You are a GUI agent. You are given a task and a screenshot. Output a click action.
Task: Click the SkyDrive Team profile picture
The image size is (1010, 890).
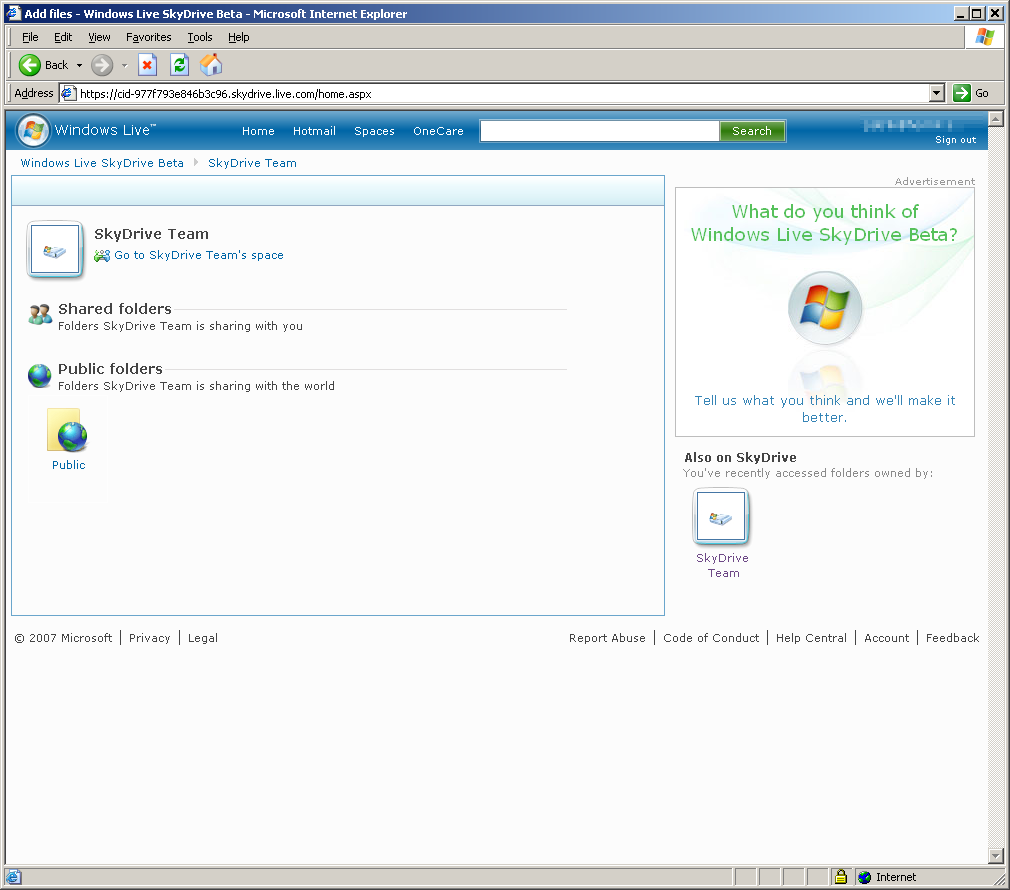pyautogui.click(x=55, y=250)
